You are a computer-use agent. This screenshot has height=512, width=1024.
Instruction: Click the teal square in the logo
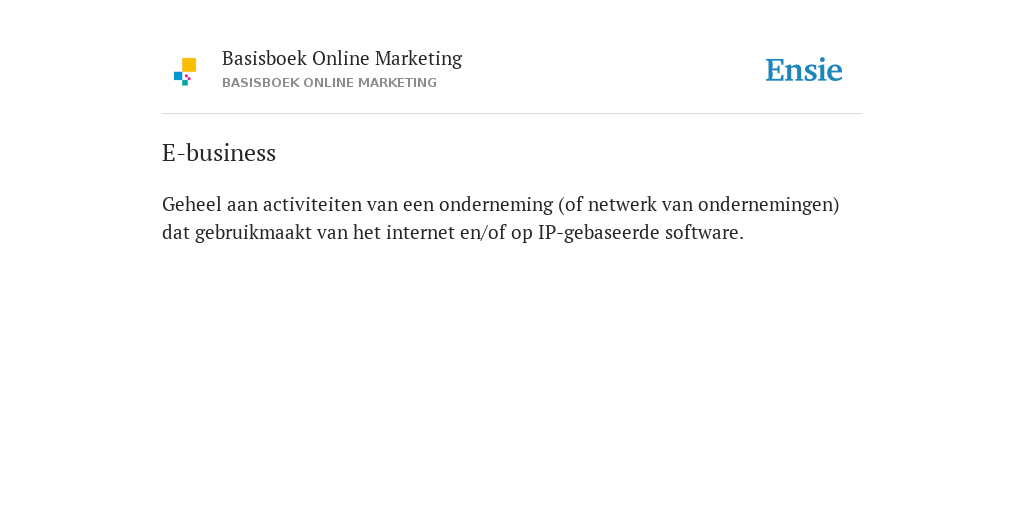(x=185, y=83)
